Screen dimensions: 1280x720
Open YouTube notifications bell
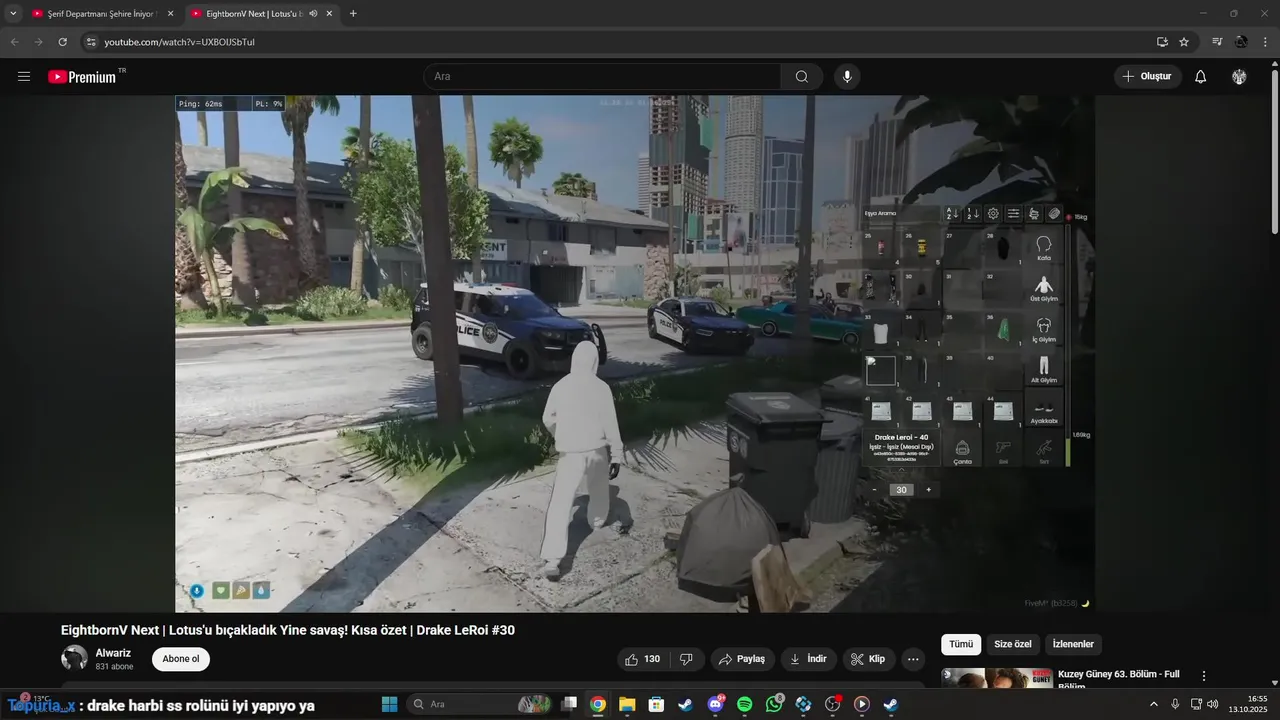1201,77
